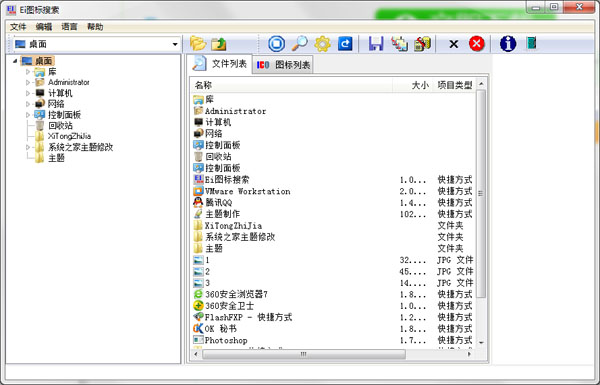The height and width of the screenshot is (385, 600).
Task: Click the black X delete toolbar icon
Action: click(454, 44)
